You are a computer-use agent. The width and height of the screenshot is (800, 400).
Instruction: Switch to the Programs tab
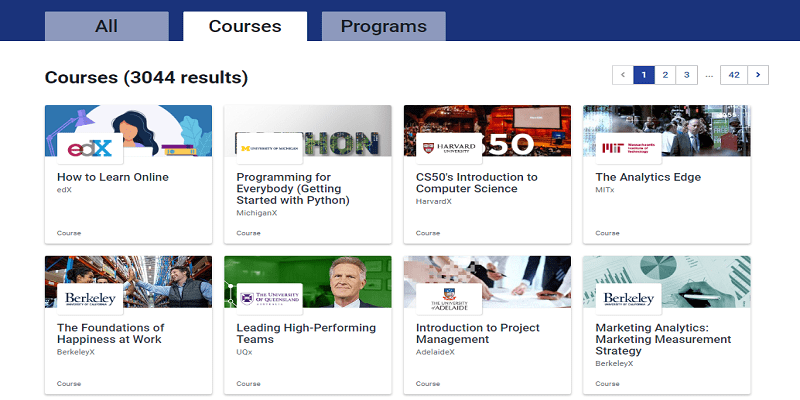pos(384,26)
